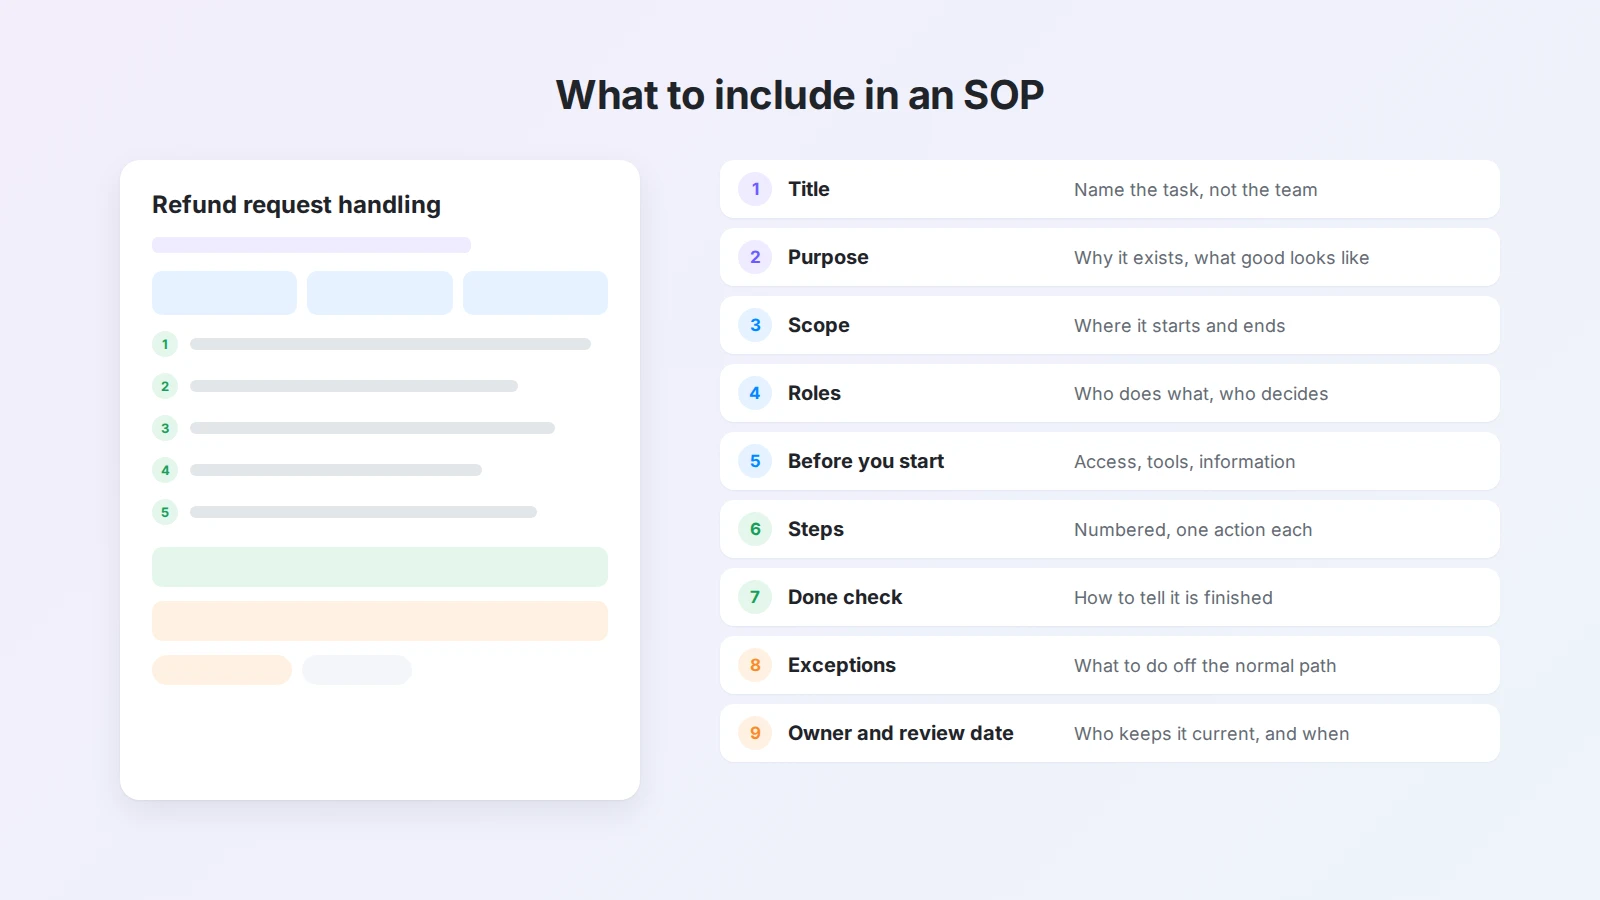Click the number 1 badge beside Title

[x=755, y=189]
